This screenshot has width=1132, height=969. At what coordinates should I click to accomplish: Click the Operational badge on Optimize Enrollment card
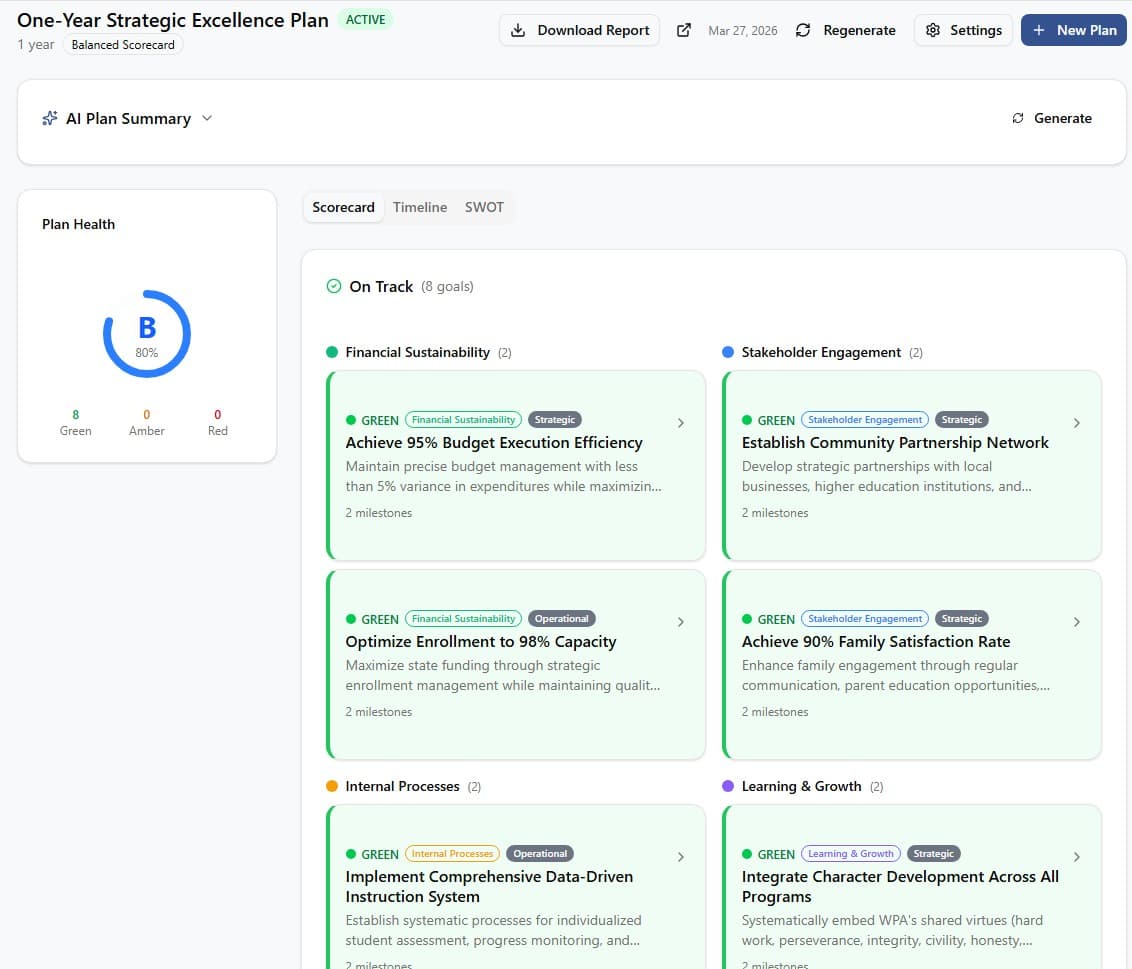(562, 619)
